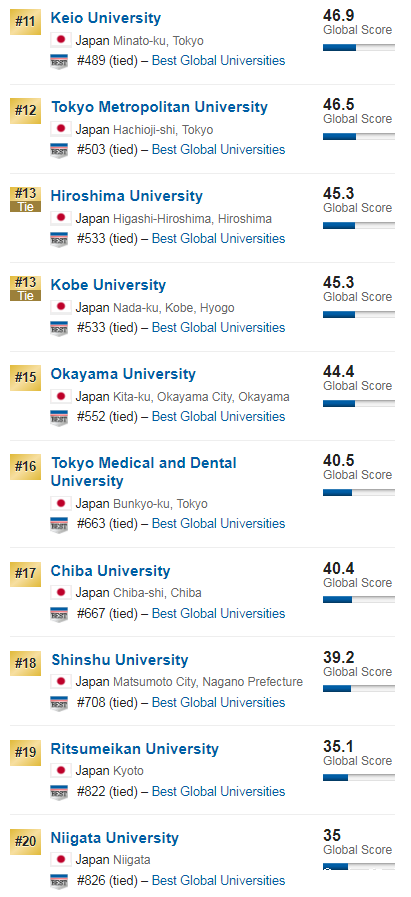Click the #13 Tie badge for Kobe University
Viewport: 411px width, 897px height.
[x=25, y=288]
